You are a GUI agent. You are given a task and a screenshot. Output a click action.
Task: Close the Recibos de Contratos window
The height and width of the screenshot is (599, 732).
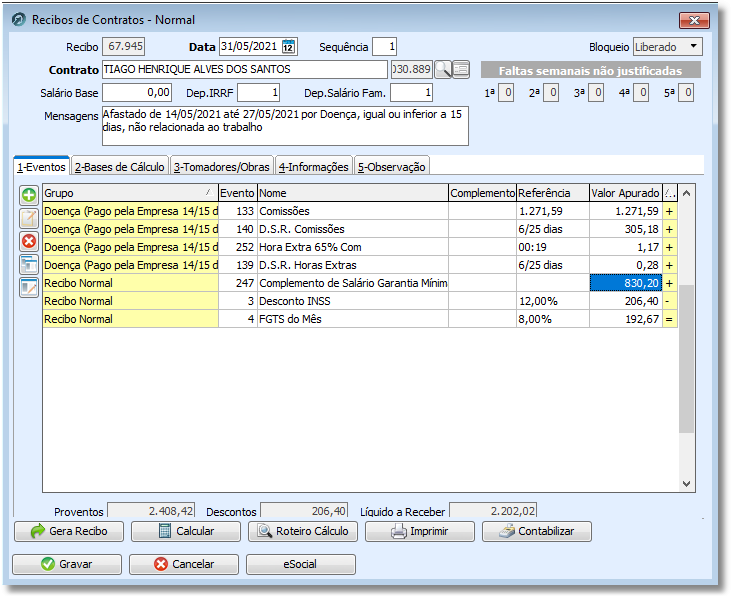[x=694, y=20]
